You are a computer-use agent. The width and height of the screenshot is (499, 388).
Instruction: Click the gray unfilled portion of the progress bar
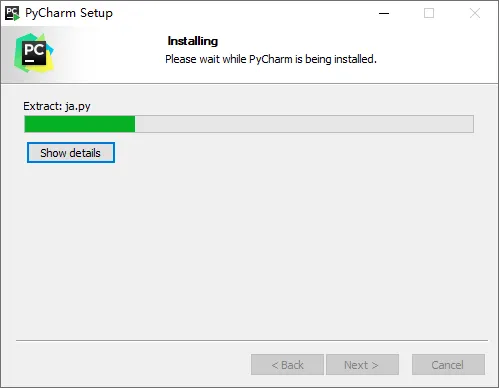click(x=304, y=124)
